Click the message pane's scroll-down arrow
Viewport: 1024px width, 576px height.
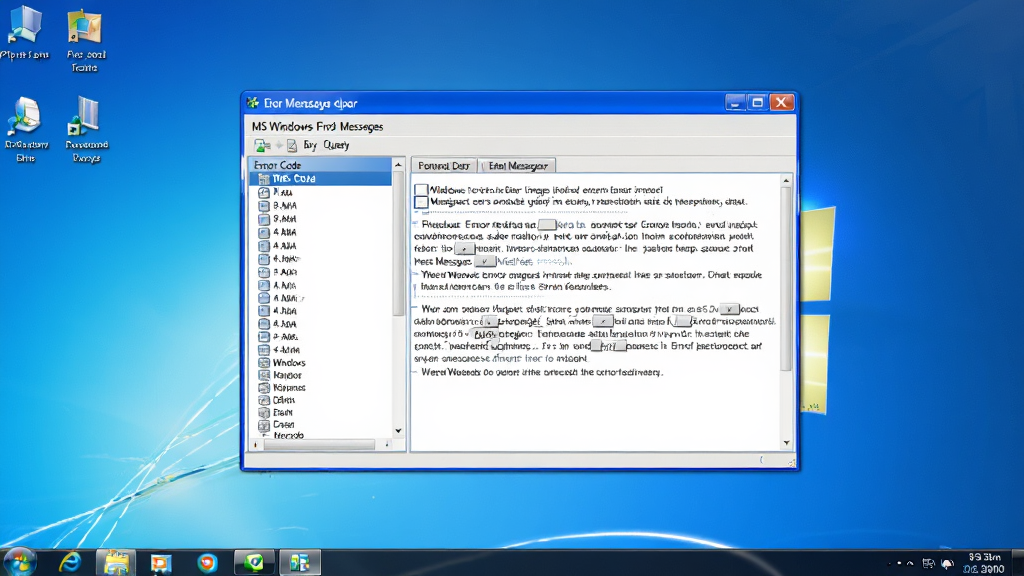pyautogui.click(x=786, y=443)
